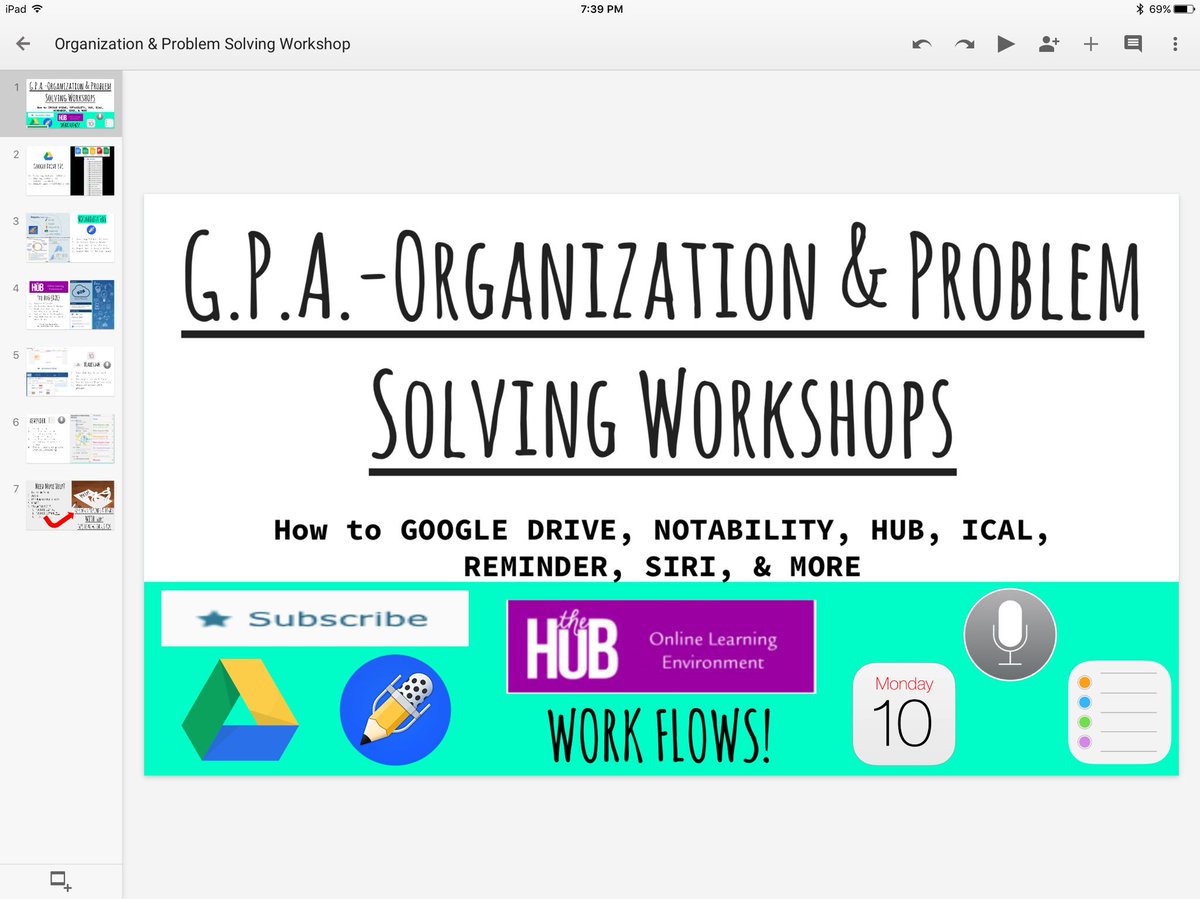The width and height of the screenshot is (1200, 899).
Task: Select the Notability pencil microphone icon
Action: coord(395,710)
